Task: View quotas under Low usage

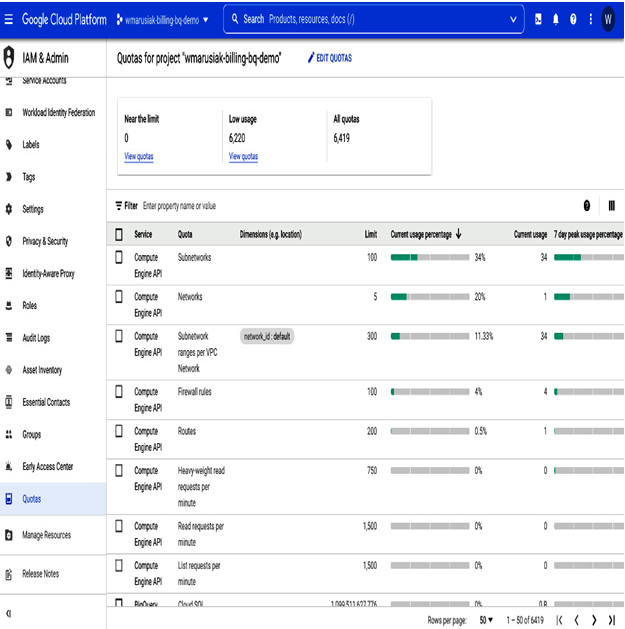Action: [243, 156]
